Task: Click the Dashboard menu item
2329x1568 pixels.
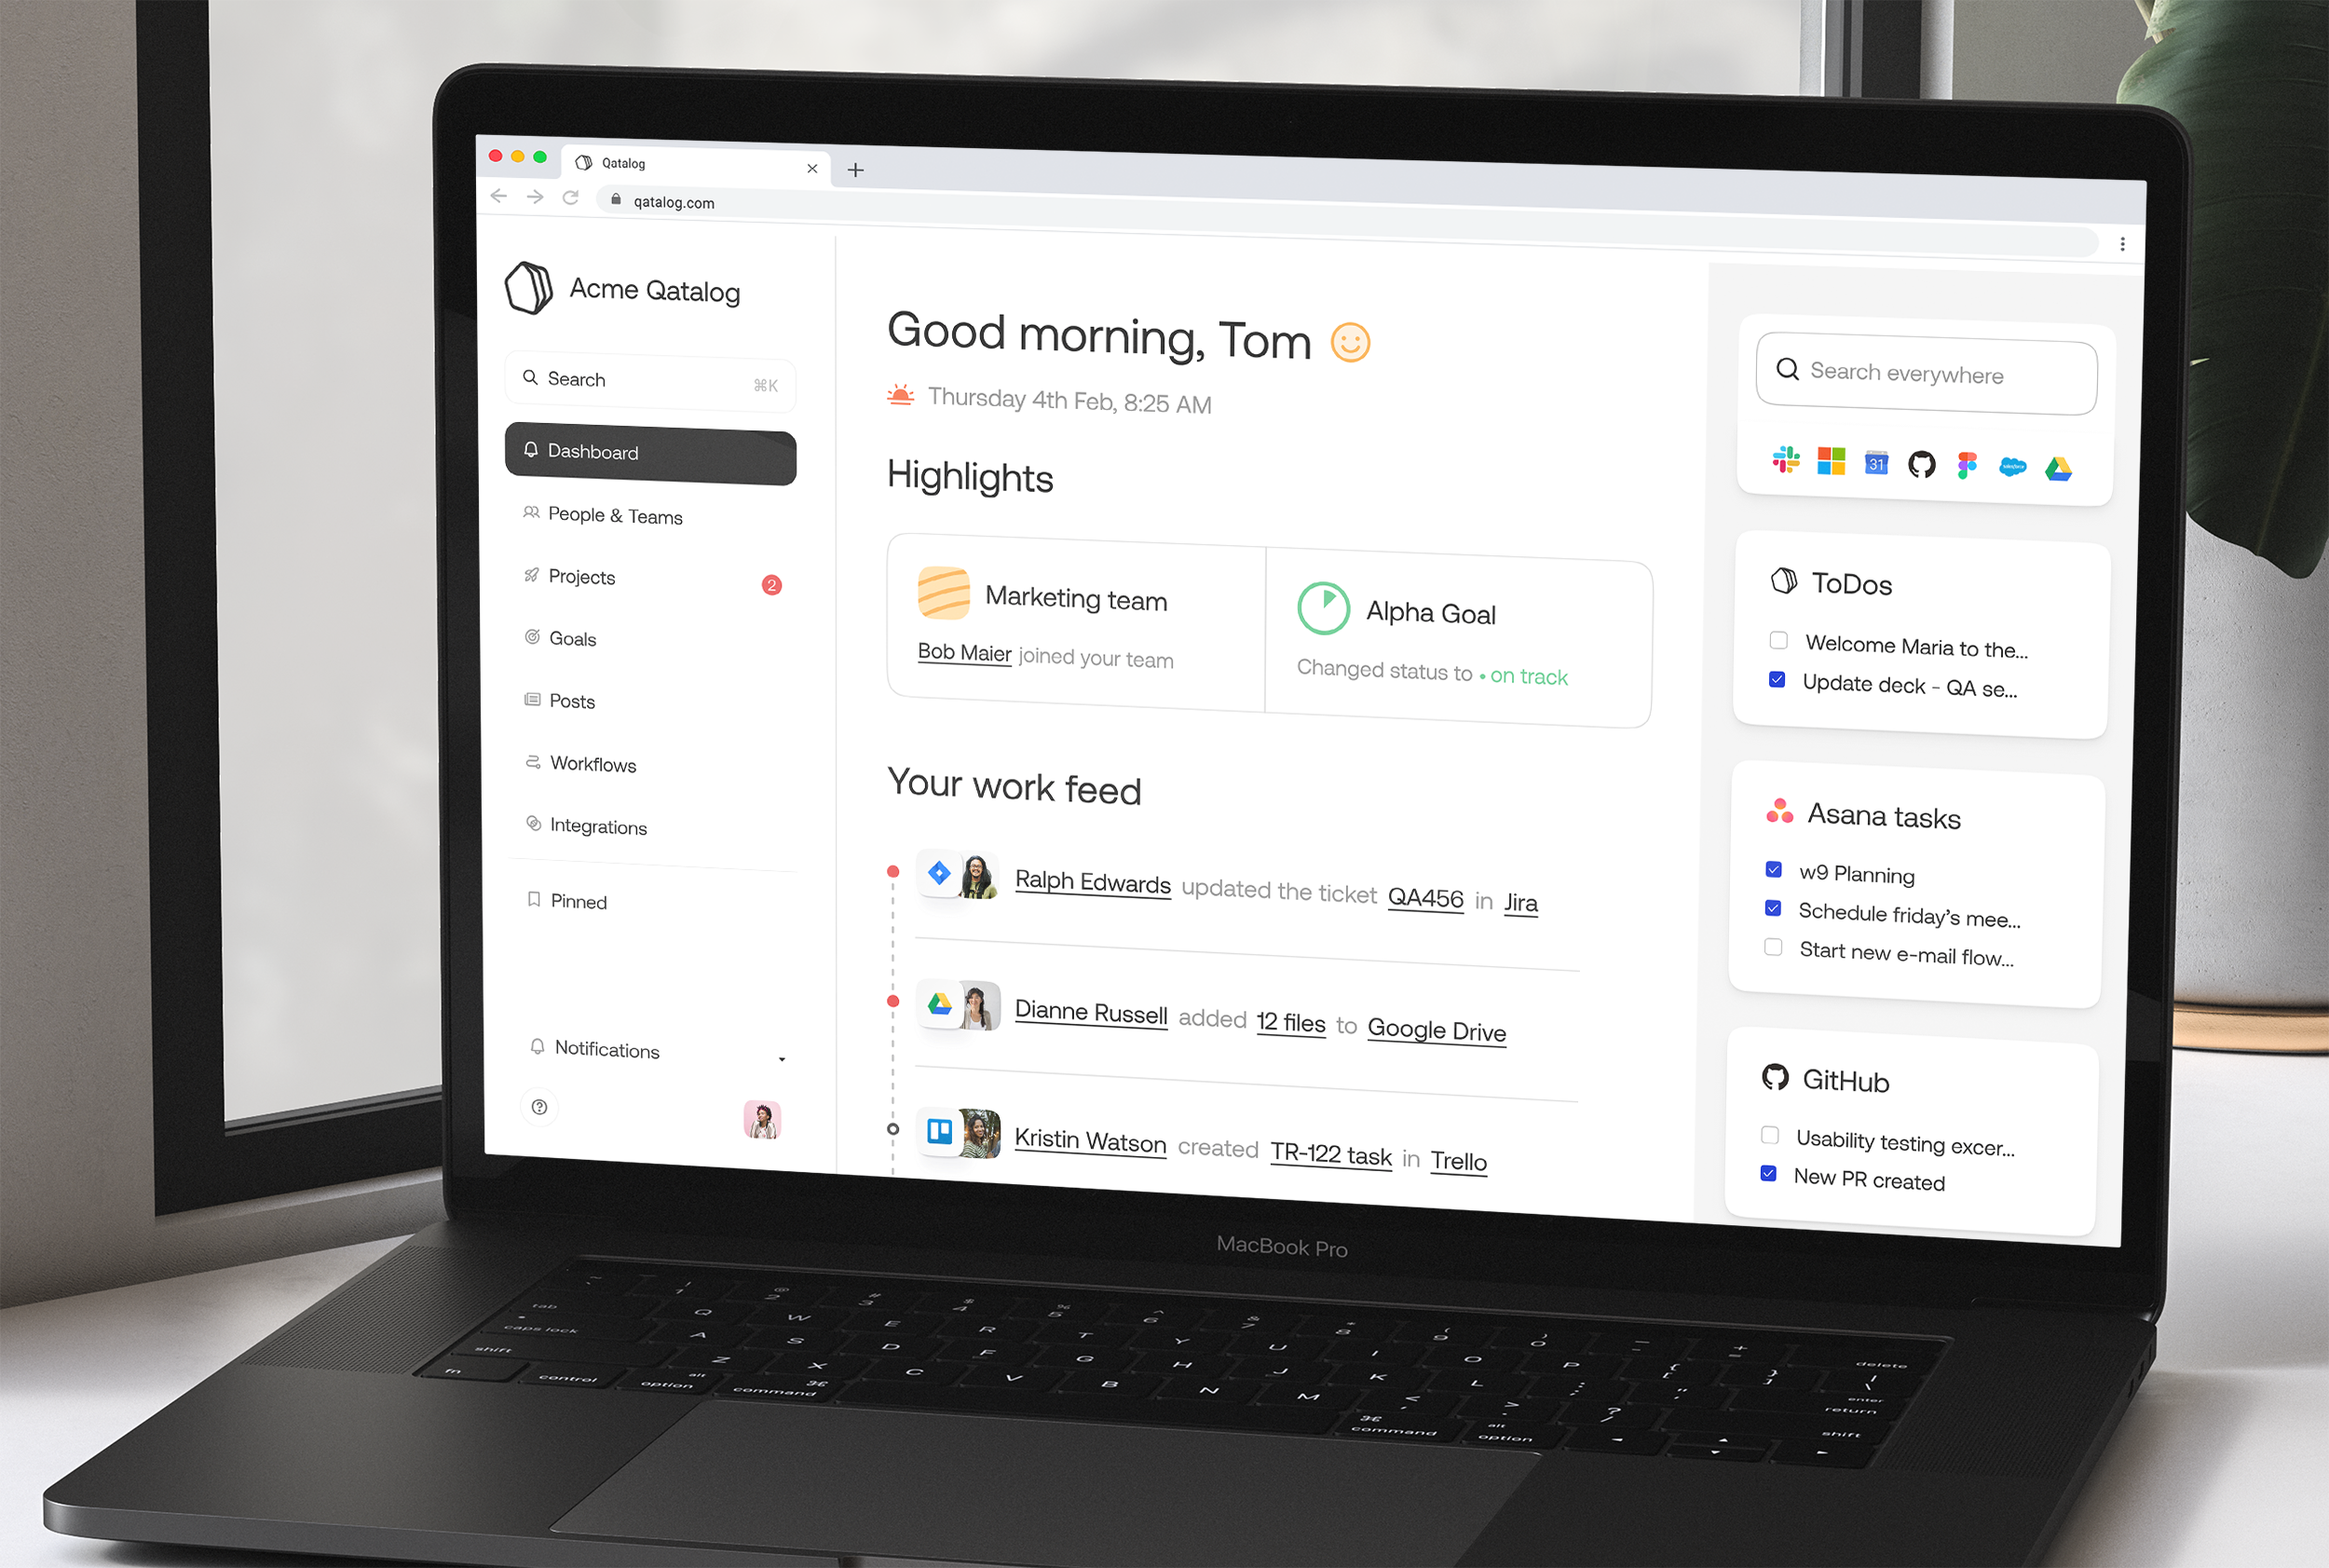Action: [647, 450]
